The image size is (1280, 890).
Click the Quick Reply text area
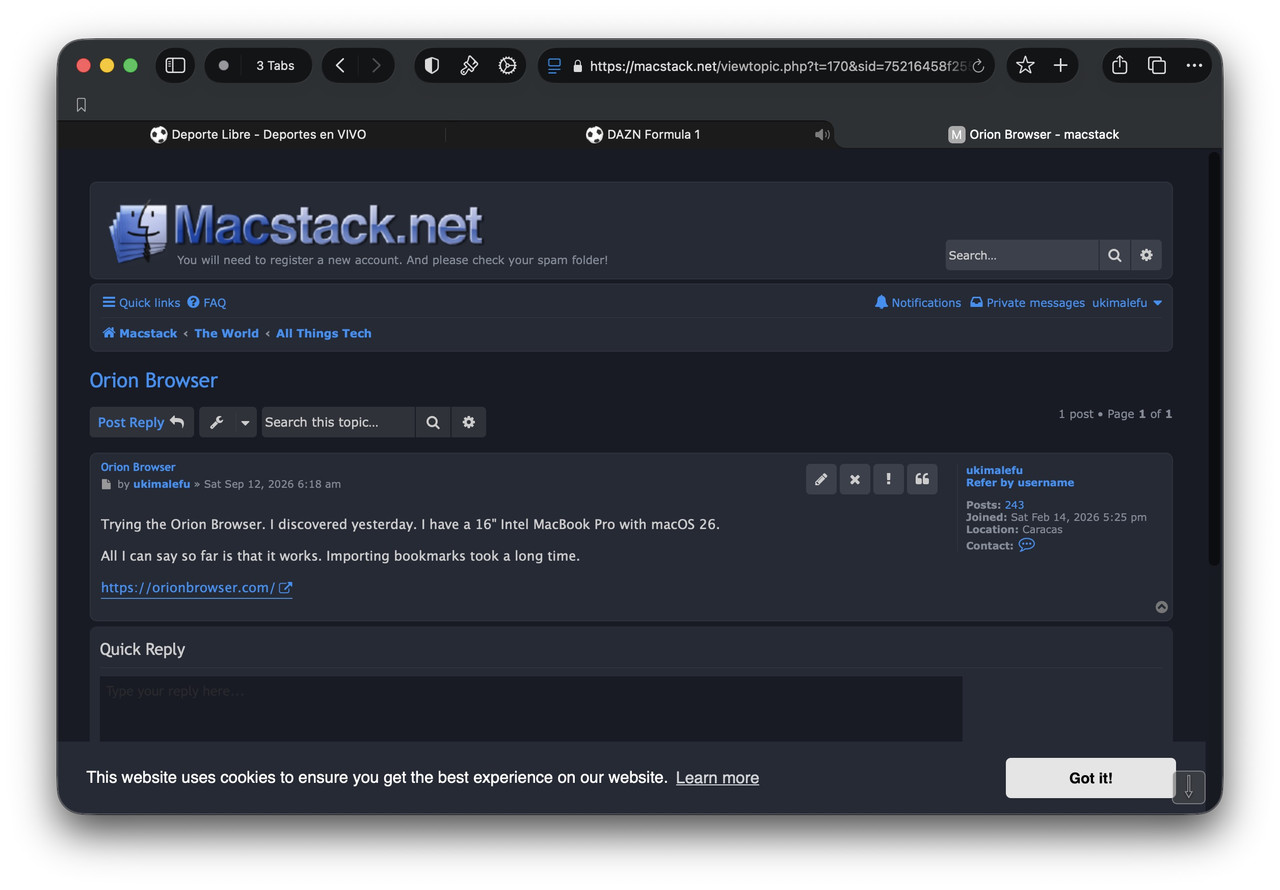(531, 709)
